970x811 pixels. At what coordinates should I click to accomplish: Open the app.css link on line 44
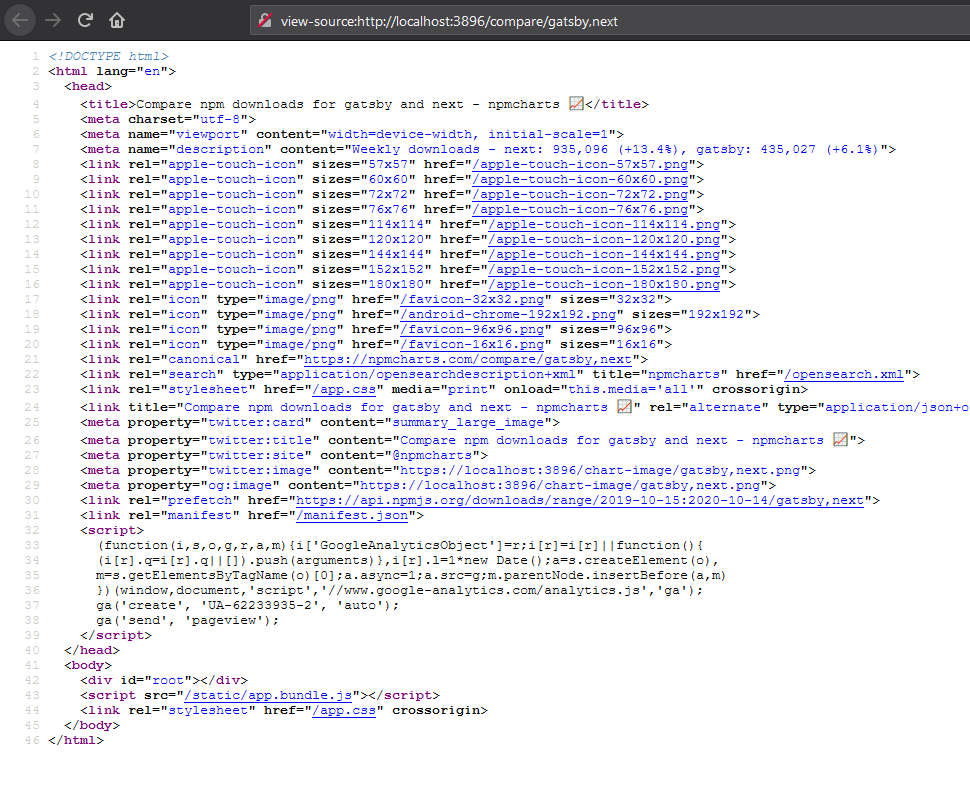click(x=344, y=710)
